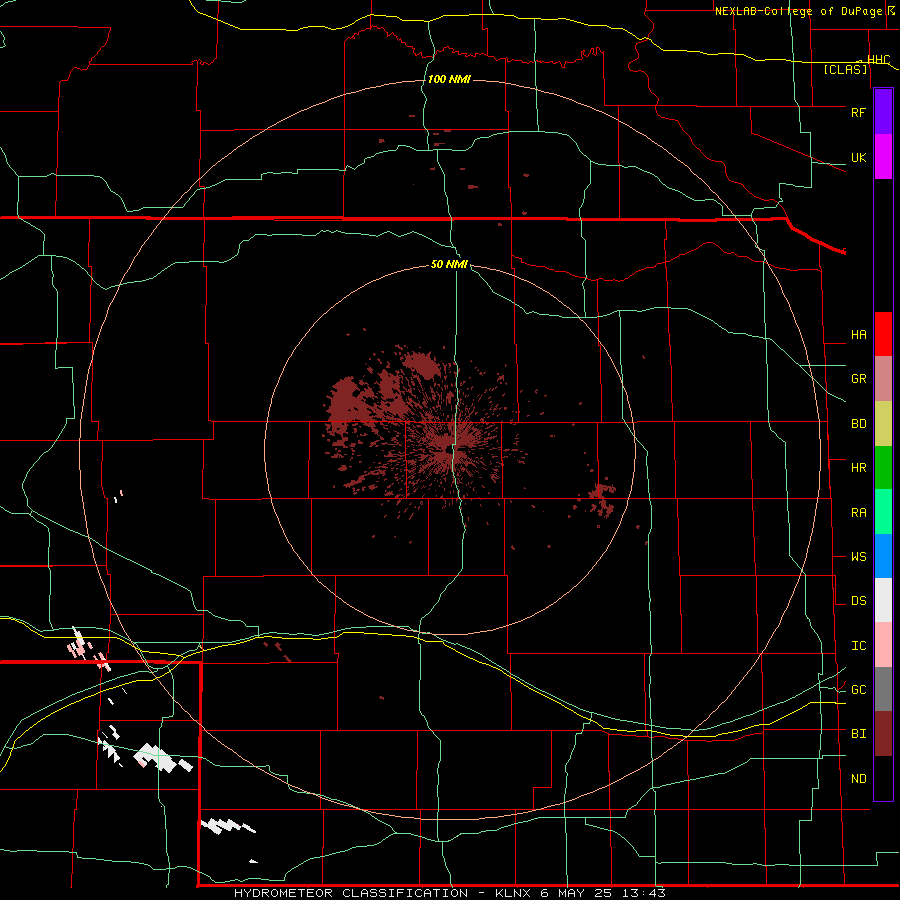The width and height of the screenshot is (900, 900).
Task: Click the 'BD' legend label
Action: pyautogui.click(x=858, y=424)
